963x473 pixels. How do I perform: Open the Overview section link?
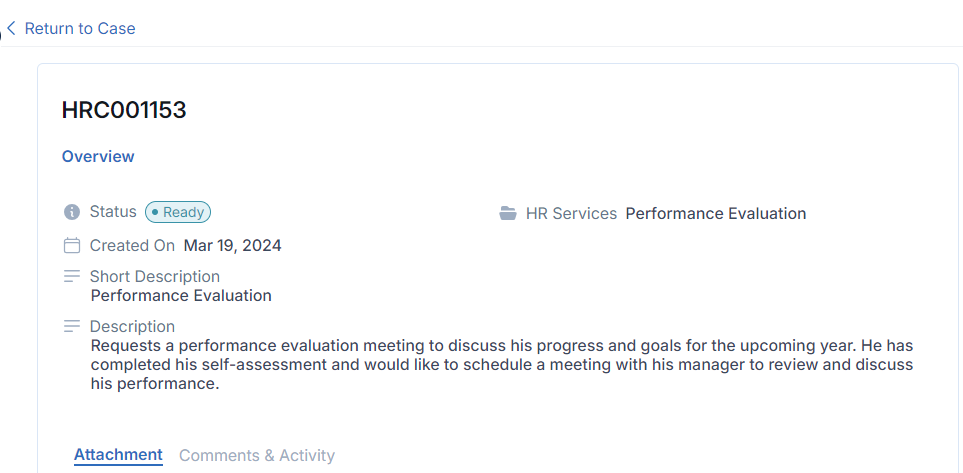[x=98, y=157]
